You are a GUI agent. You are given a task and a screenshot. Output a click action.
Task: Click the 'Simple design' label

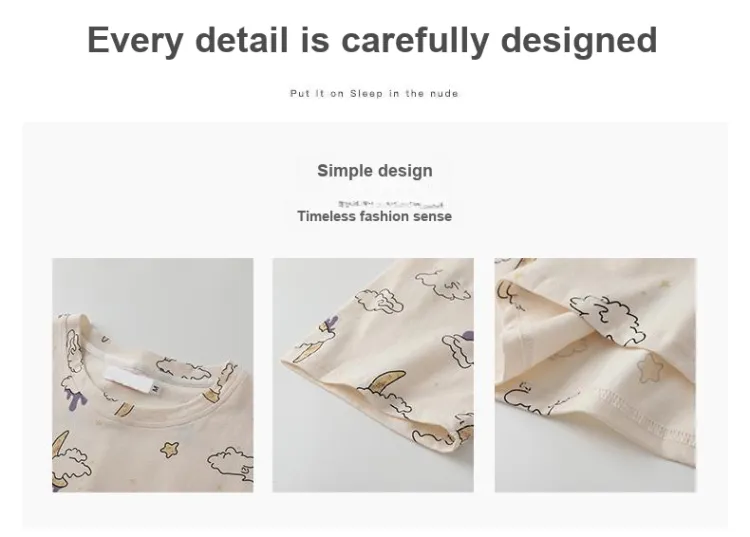pyautogui.click(x=375, y=171)
